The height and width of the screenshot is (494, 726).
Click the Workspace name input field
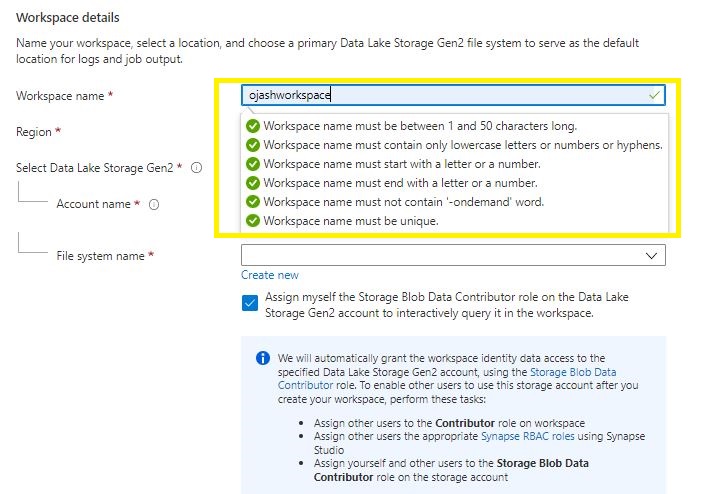click(x=440, y=95)
